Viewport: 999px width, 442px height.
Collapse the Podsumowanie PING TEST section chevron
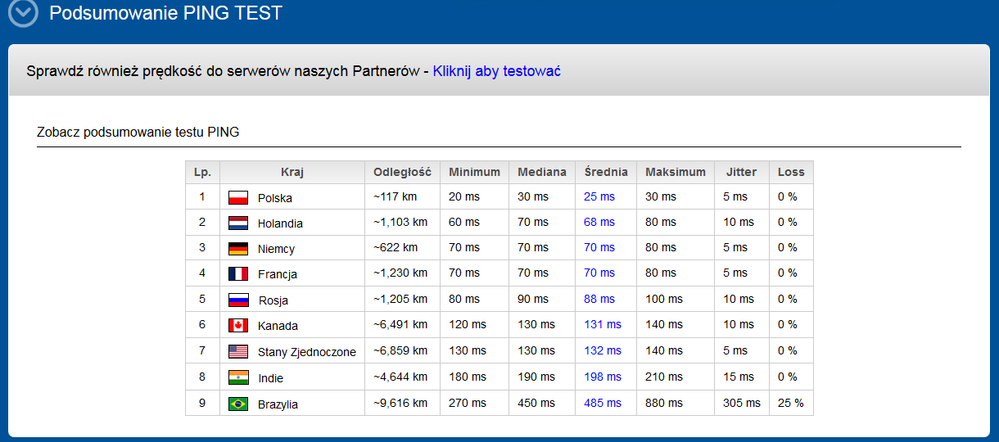tap(24, 14)
